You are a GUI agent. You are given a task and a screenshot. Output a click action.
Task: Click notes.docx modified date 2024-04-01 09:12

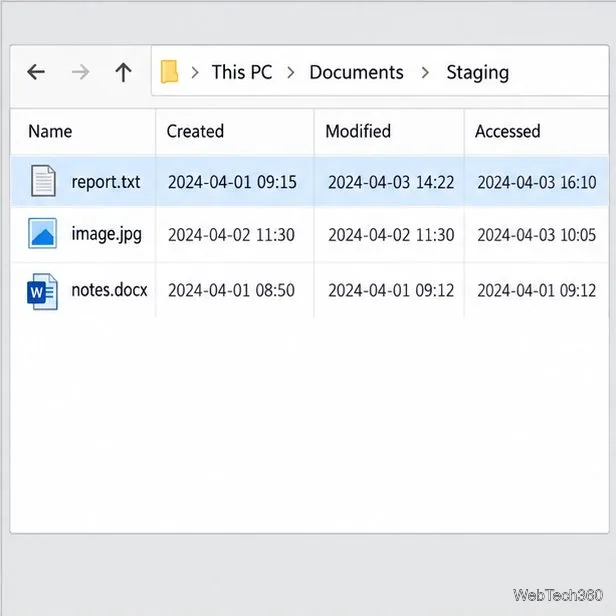click(391, 291)
